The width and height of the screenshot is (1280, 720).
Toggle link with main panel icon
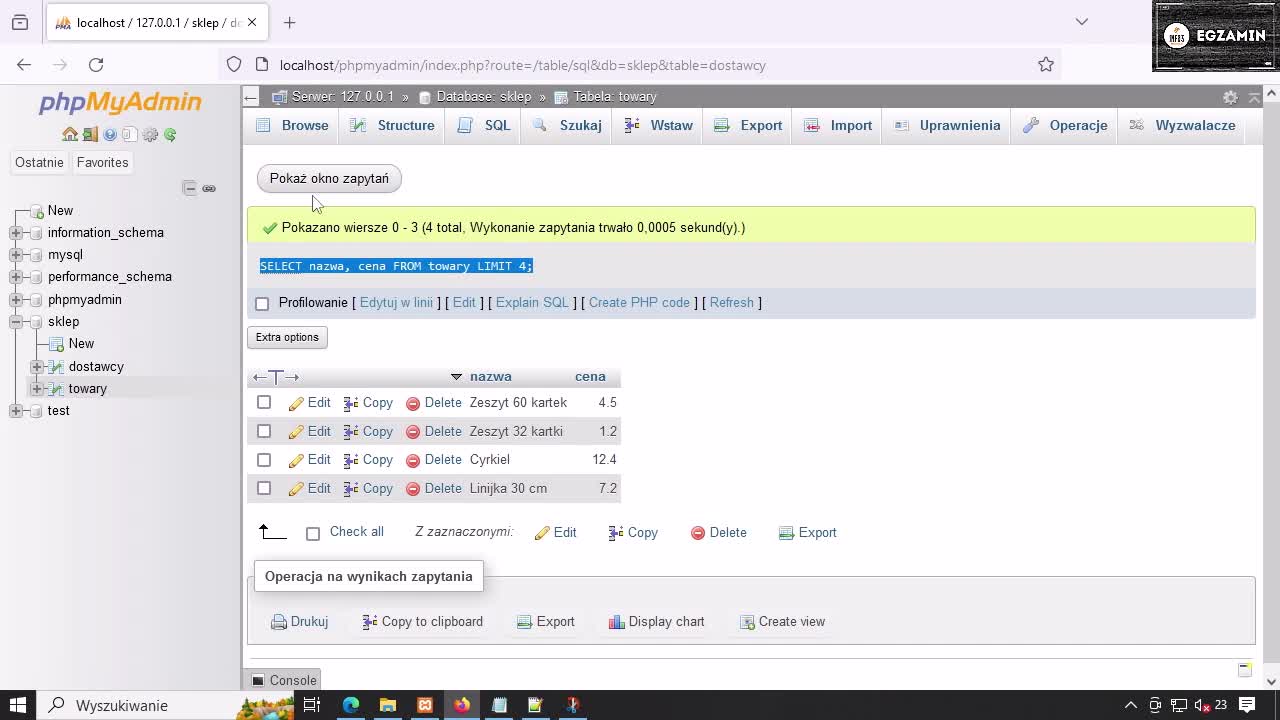tap(209, 188)
